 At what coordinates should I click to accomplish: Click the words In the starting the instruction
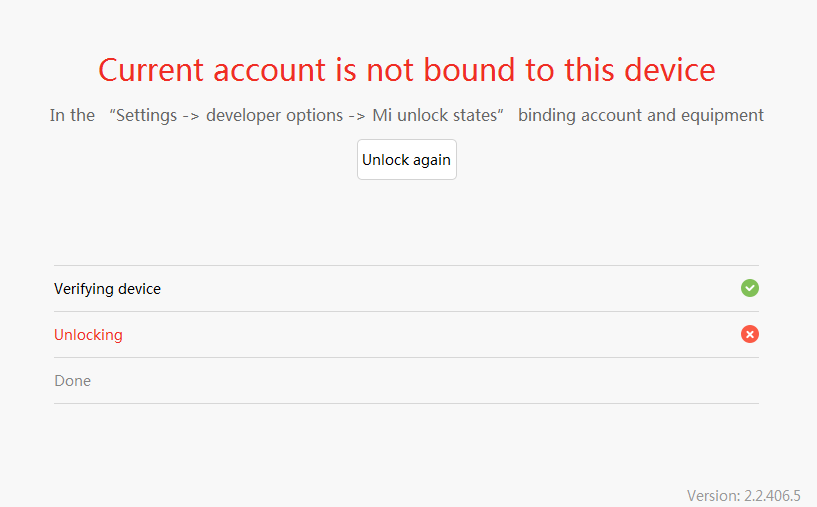coord(72,115)
